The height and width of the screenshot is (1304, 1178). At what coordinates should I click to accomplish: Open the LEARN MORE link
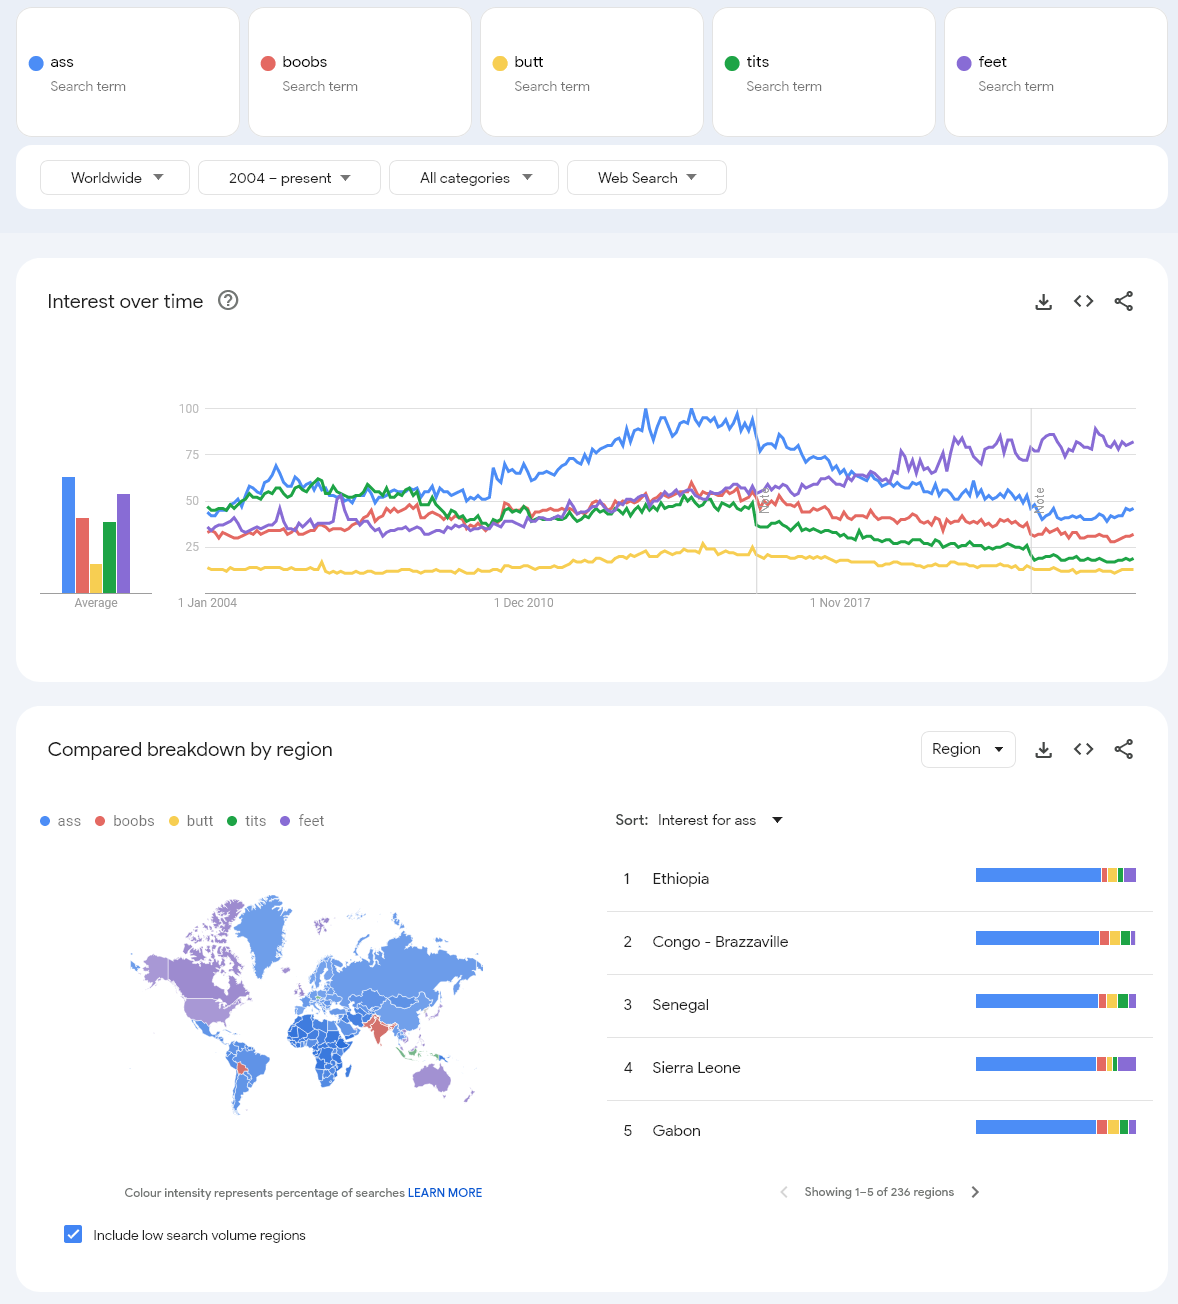pos(445,1193)
